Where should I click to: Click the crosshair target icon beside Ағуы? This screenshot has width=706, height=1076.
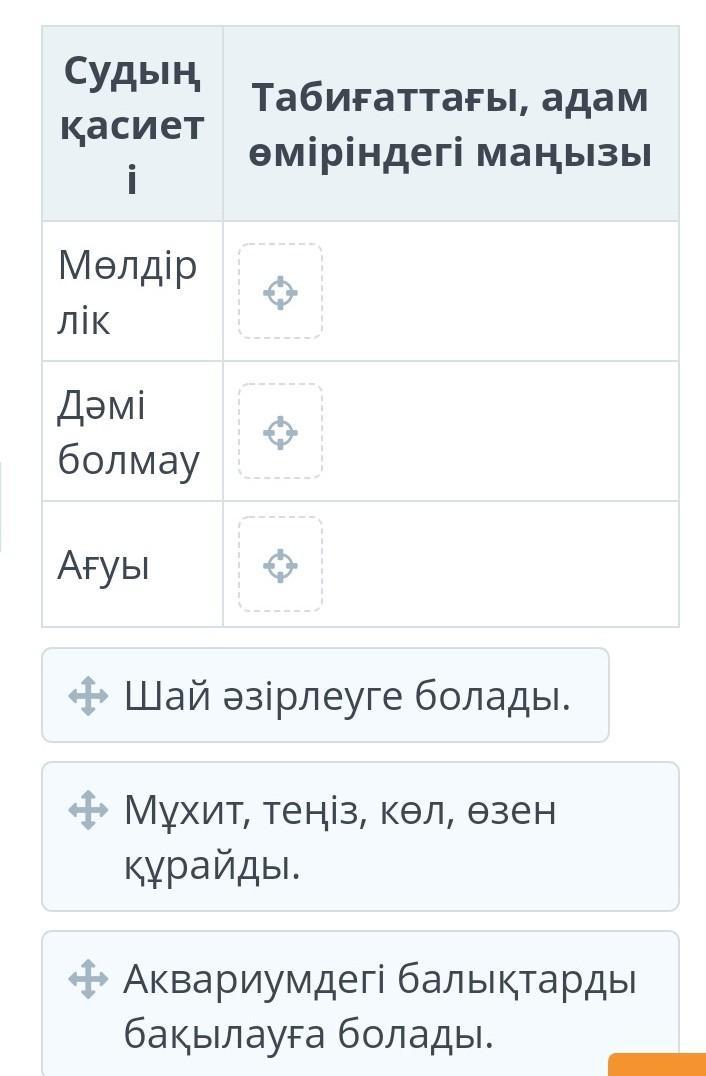click(280, 566)
